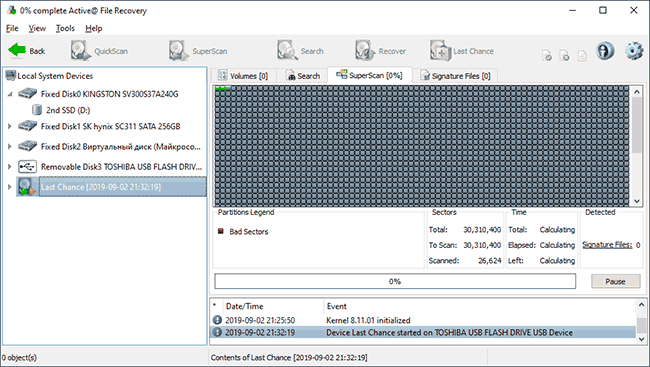This screenshot has height=367, width=650.
Task: Select Last Chance [2019-09-02 21:32:19] row
Action: tap(123, 187)
